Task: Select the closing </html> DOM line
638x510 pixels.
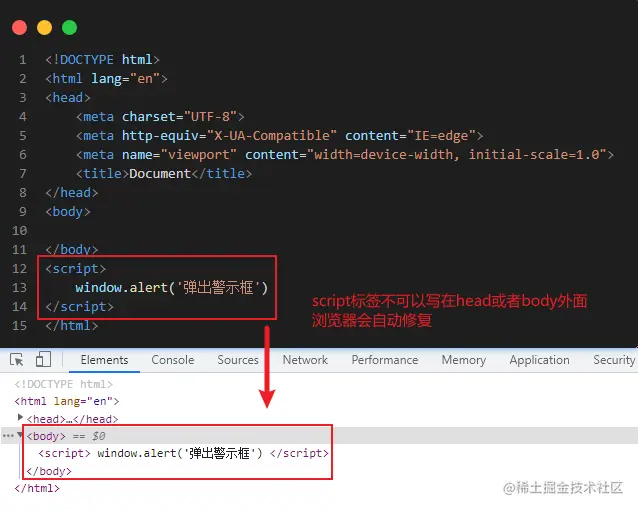Action: (37, 488)
